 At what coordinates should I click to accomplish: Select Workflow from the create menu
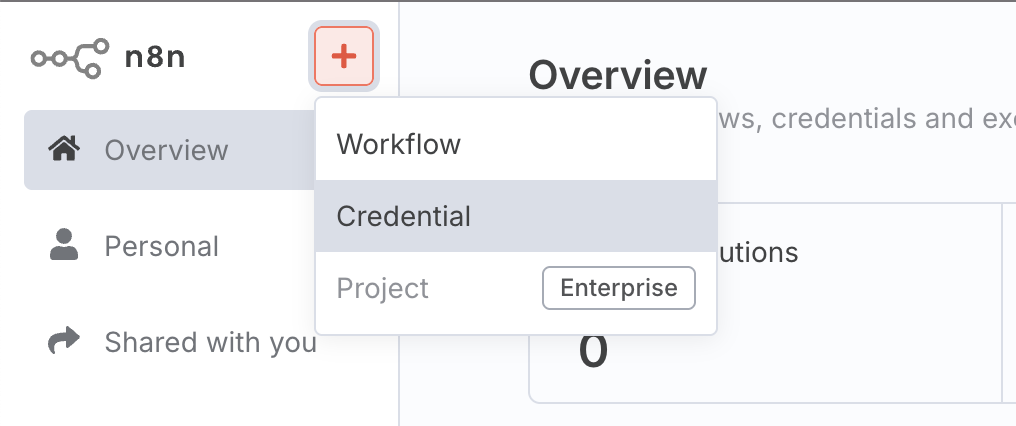tap(398, 144)
